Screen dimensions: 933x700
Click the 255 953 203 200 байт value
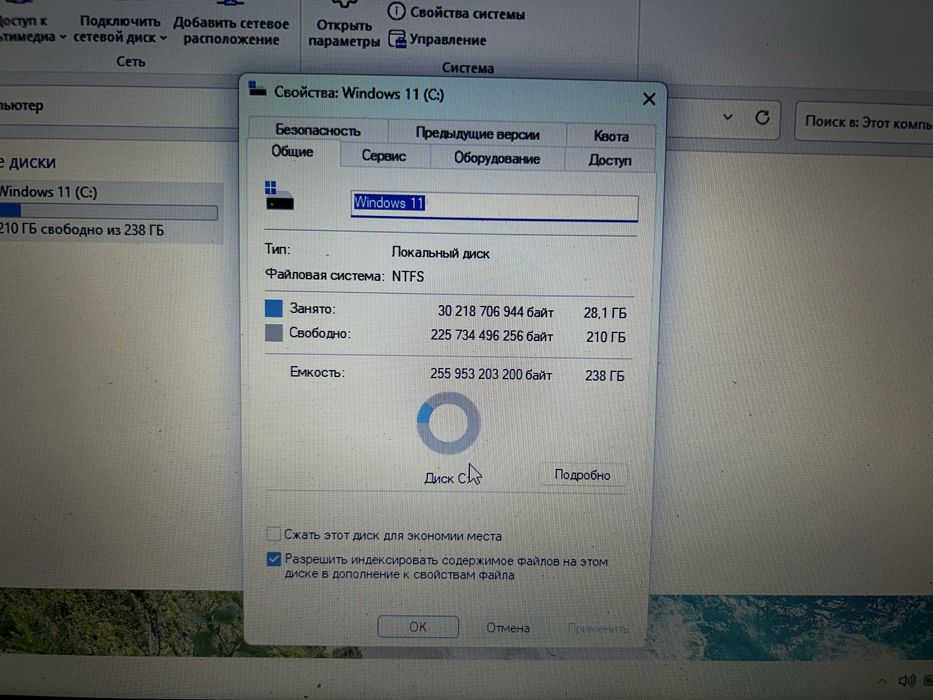click(491, 374)
